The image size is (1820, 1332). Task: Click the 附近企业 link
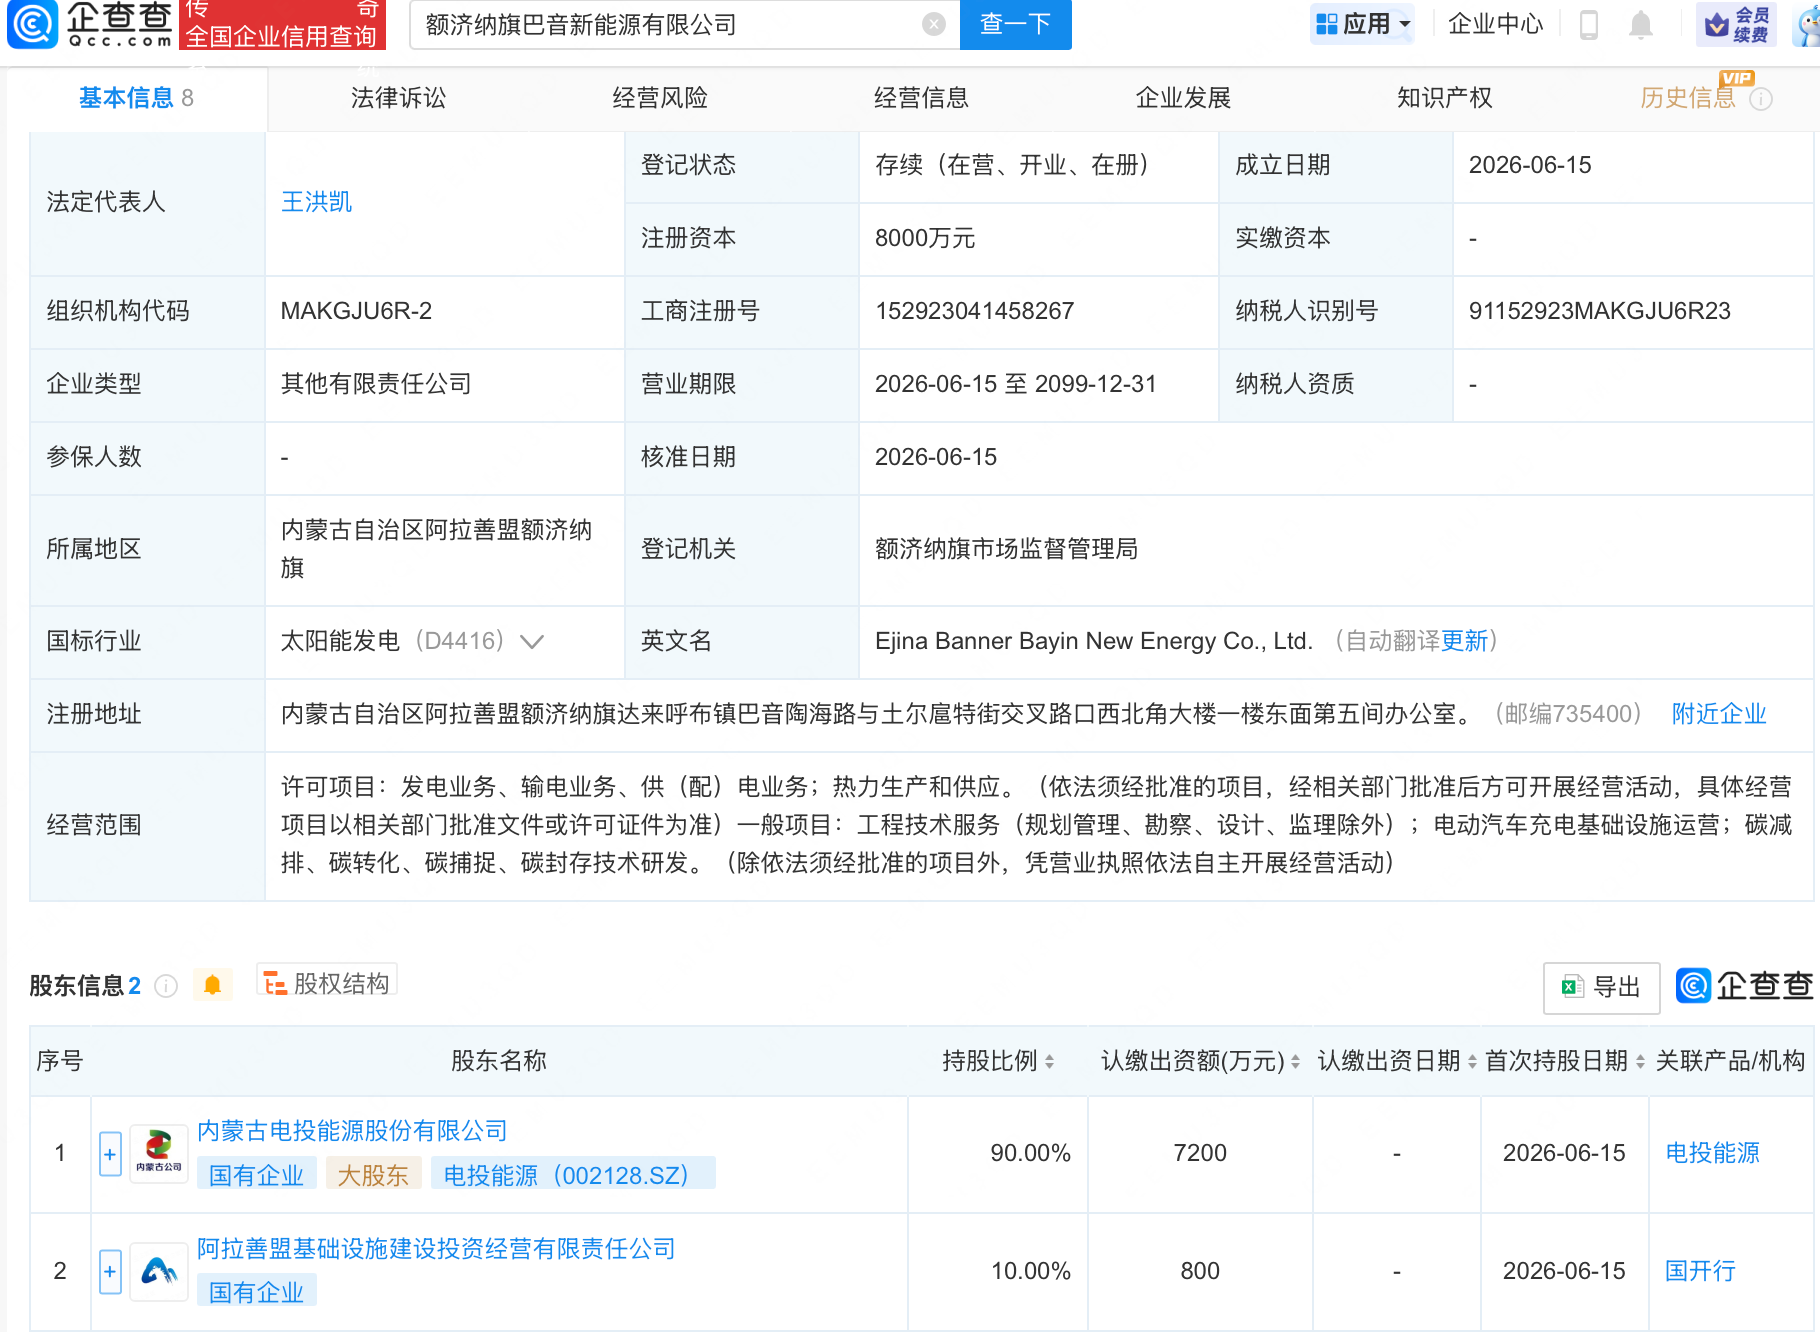coord(1719,714)
